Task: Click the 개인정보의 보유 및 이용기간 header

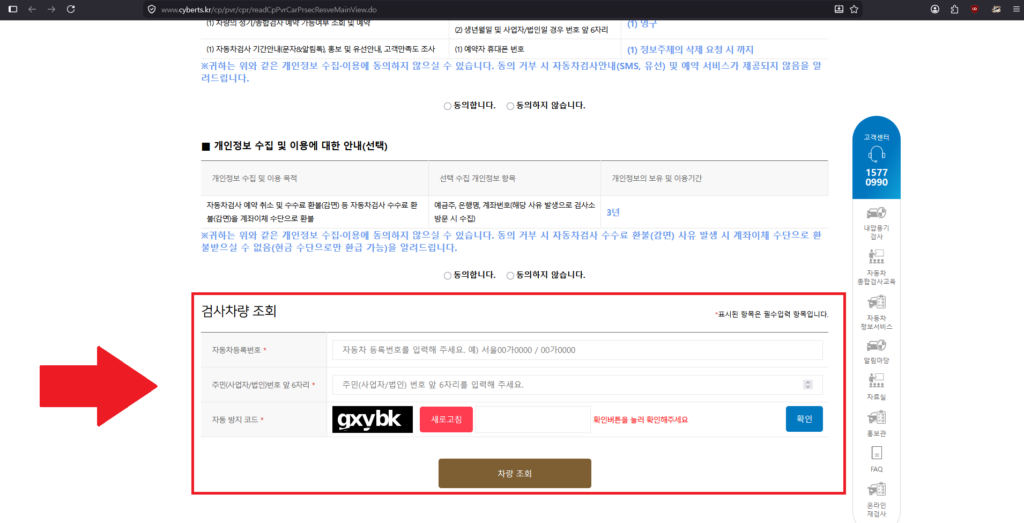Action: [x=657, y=178]
